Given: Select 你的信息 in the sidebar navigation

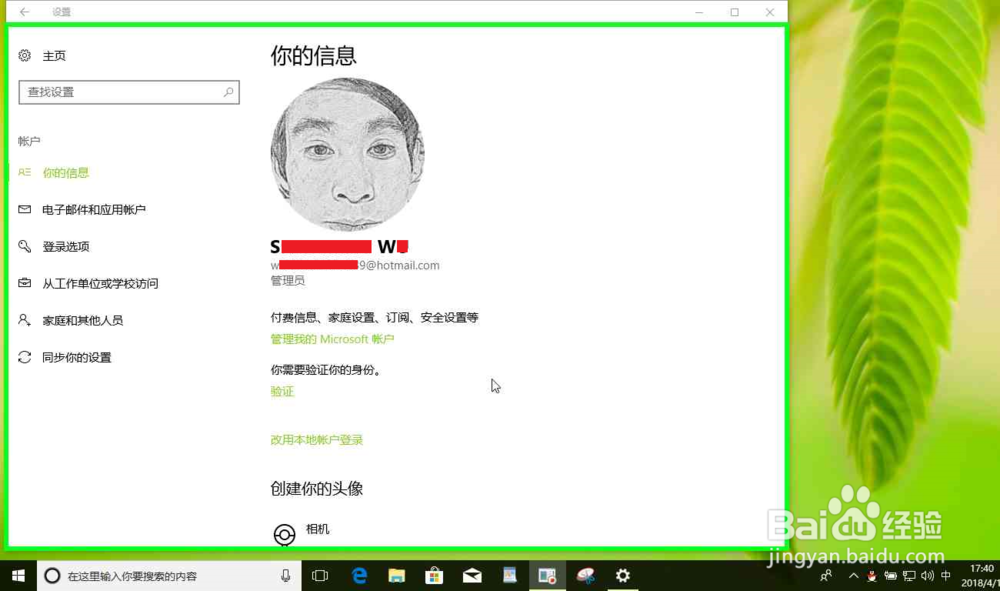Looking at the screenshot, I should pyautogui.click(x=65, y=172).
